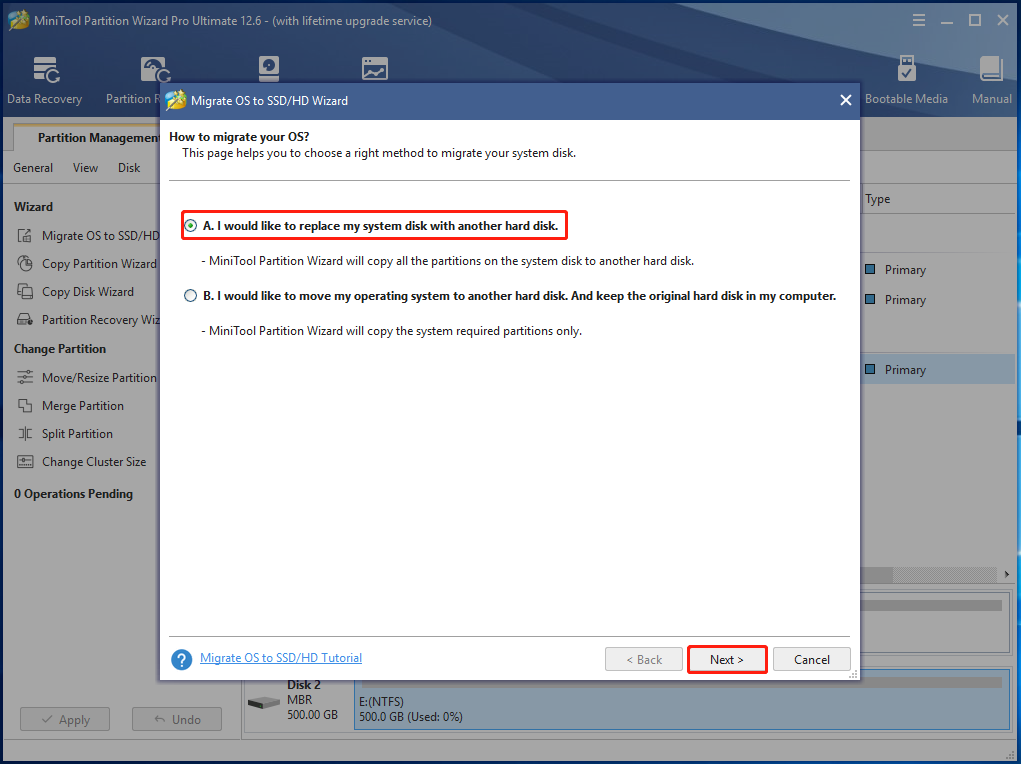
Task: Click 'Split Partition' text in sidebar
Action: point(77,434)
